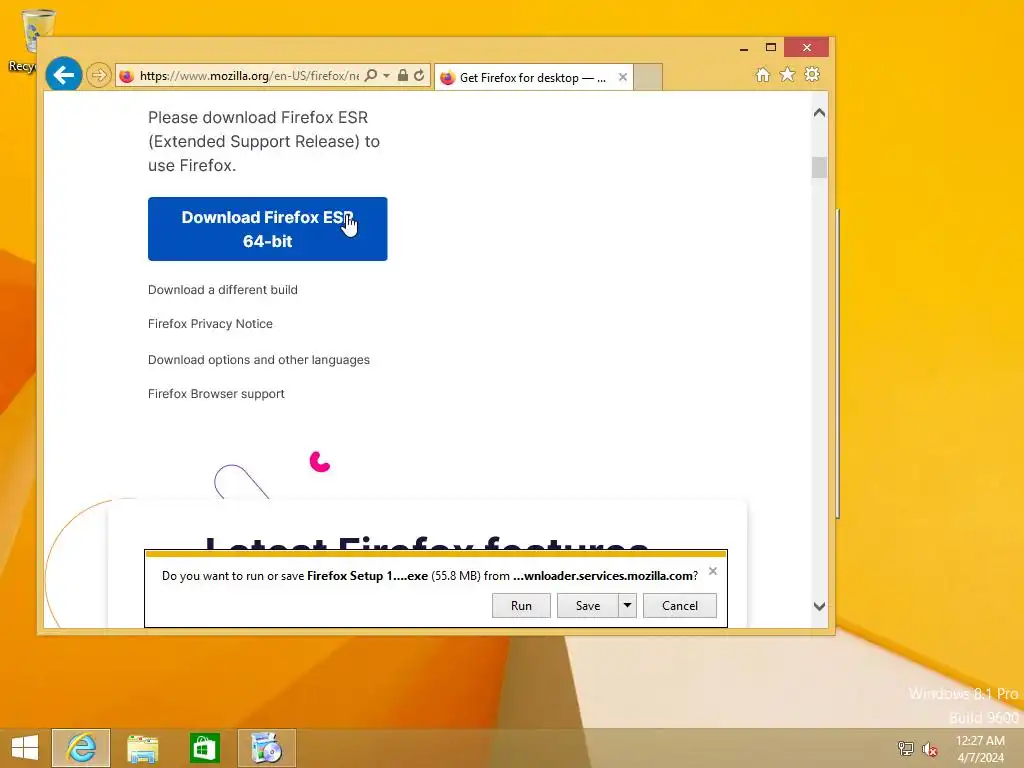Click the vertical scrollbar thumb
This screenshot has height=768, width=1024.
pyautogui.click(x=820, y=167)
